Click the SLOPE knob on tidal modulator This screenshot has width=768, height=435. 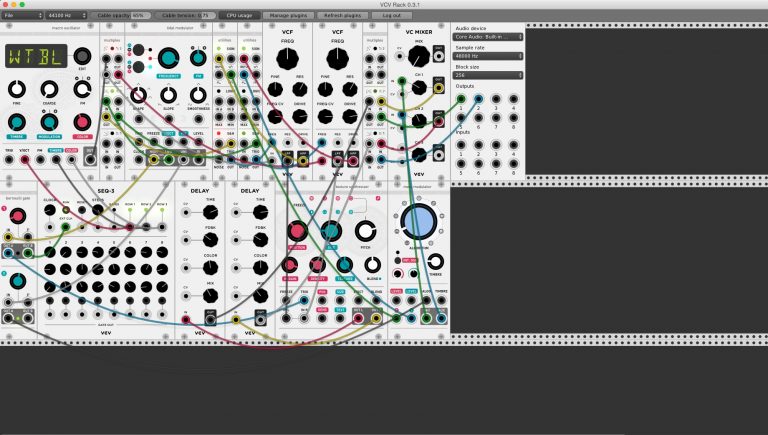168,95
